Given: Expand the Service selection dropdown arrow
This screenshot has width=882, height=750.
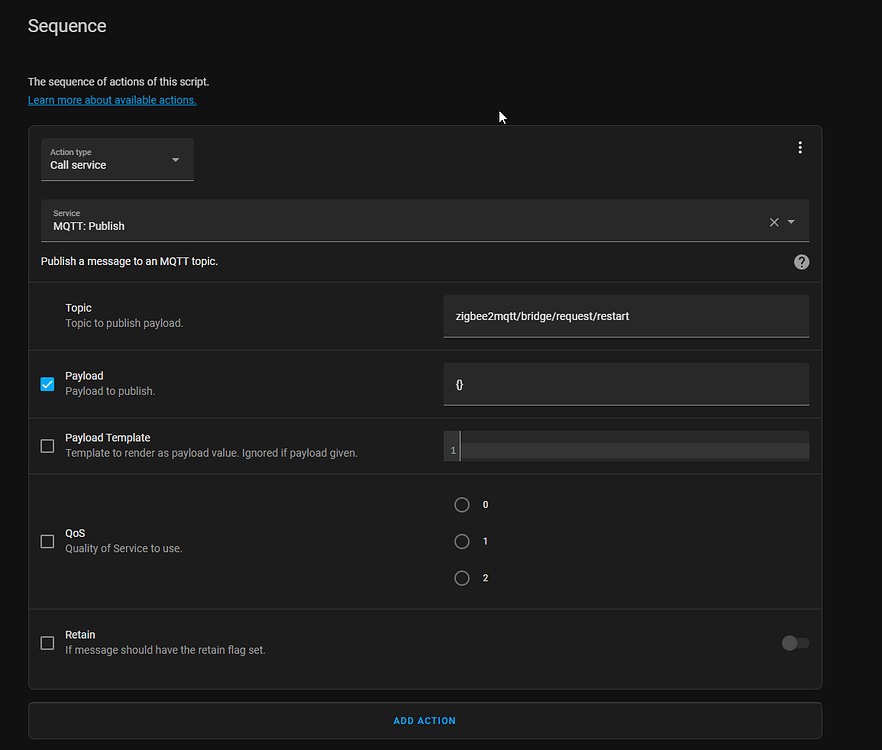Looking at the screenshot, I should pyautogui.click(x=793, y=221).
